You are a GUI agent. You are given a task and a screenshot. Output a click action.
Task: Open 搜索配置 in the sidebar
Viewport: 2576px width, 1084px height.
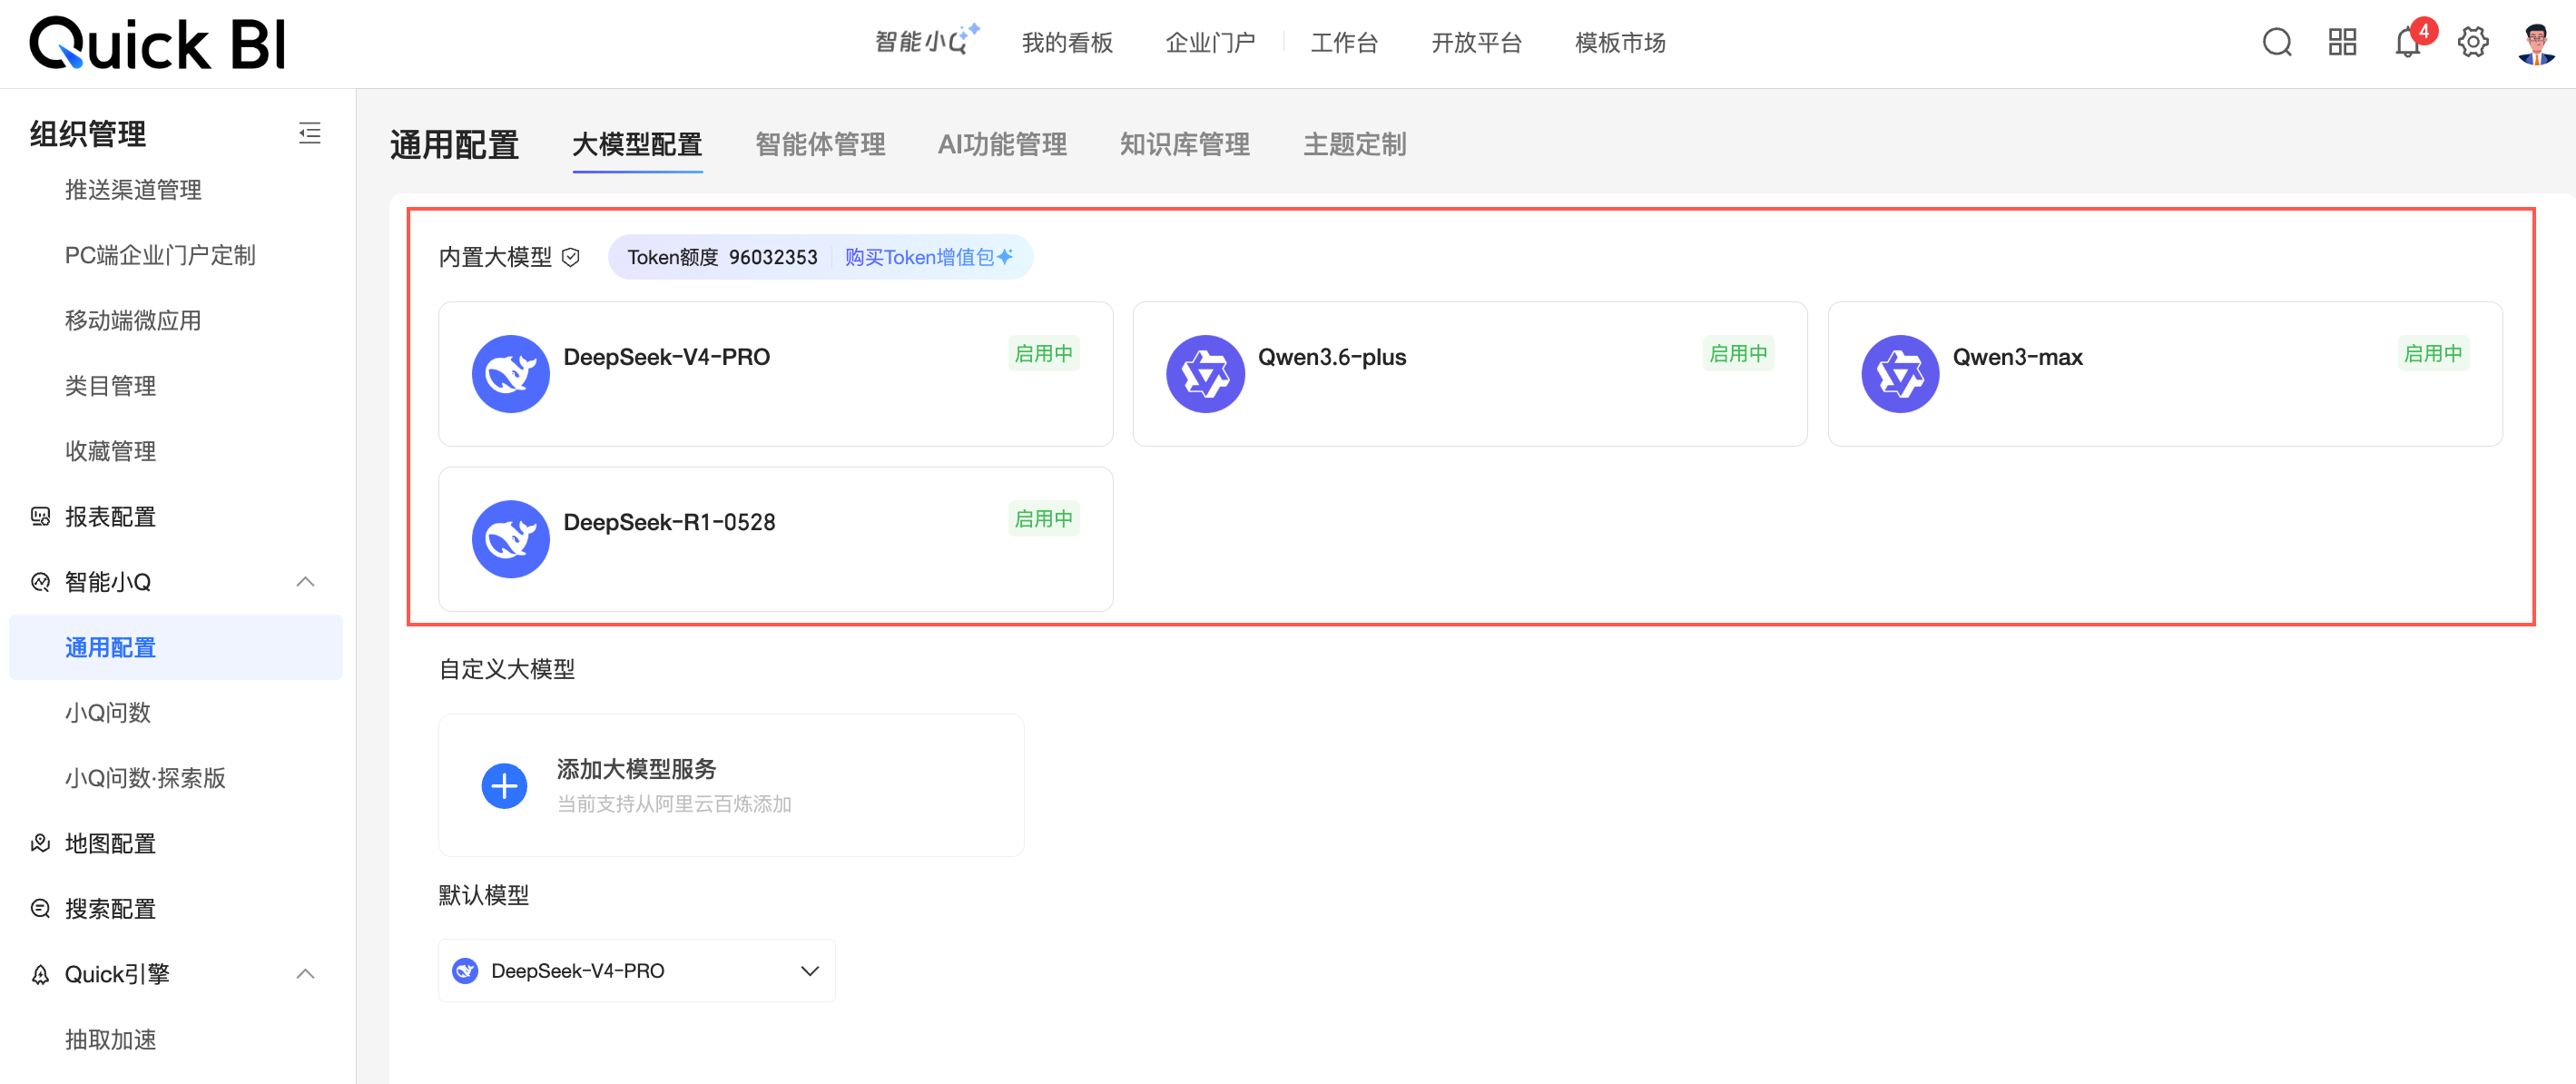110,908
